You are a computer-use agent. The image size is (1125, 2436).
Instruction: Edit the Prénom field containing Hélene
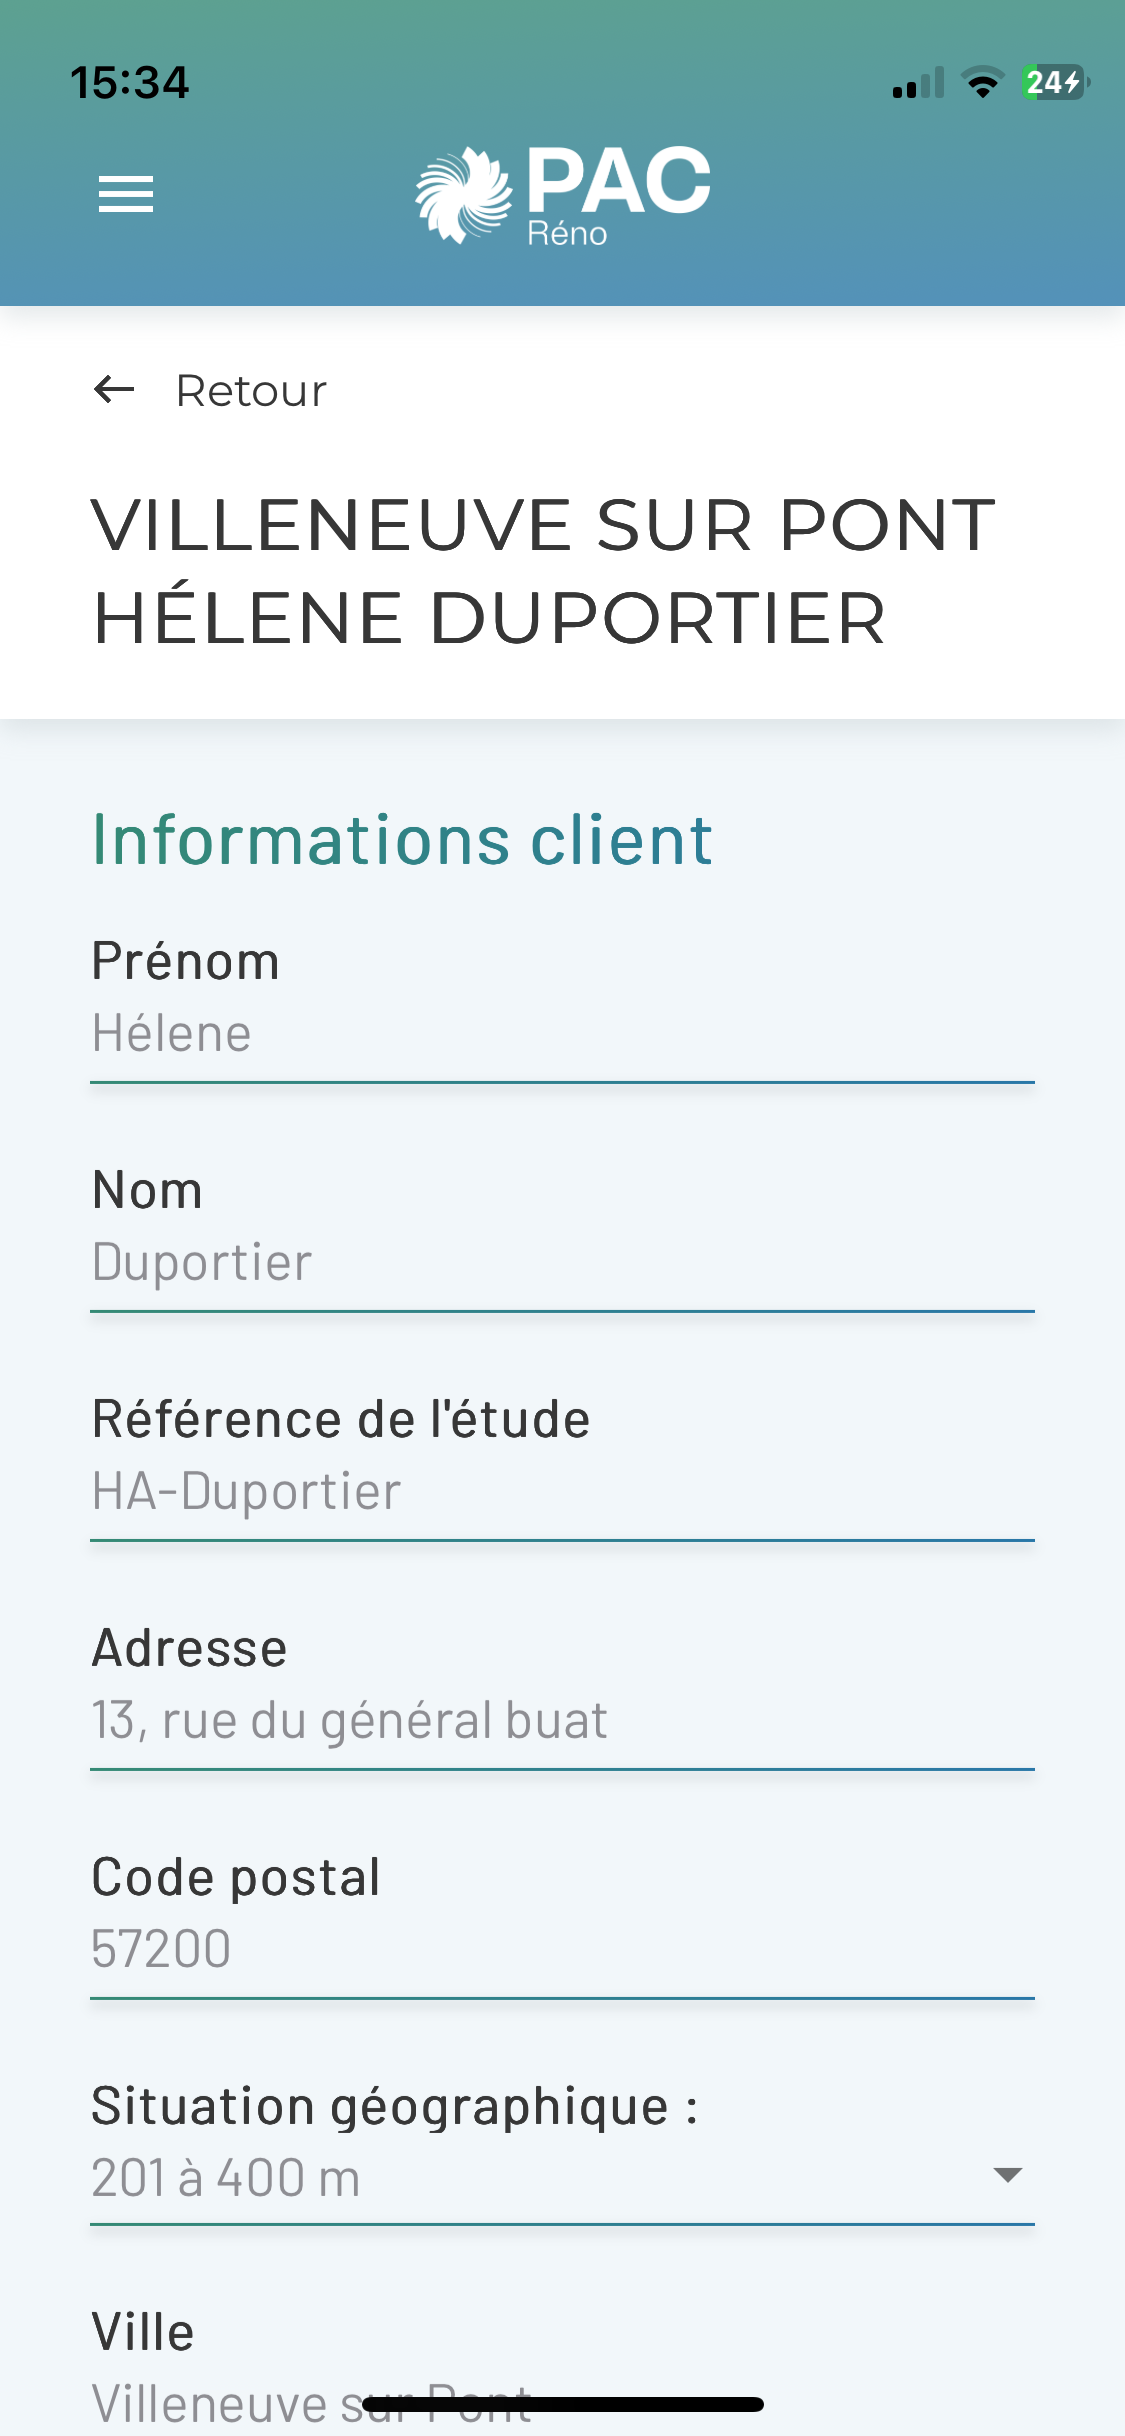pos(560,1034)
